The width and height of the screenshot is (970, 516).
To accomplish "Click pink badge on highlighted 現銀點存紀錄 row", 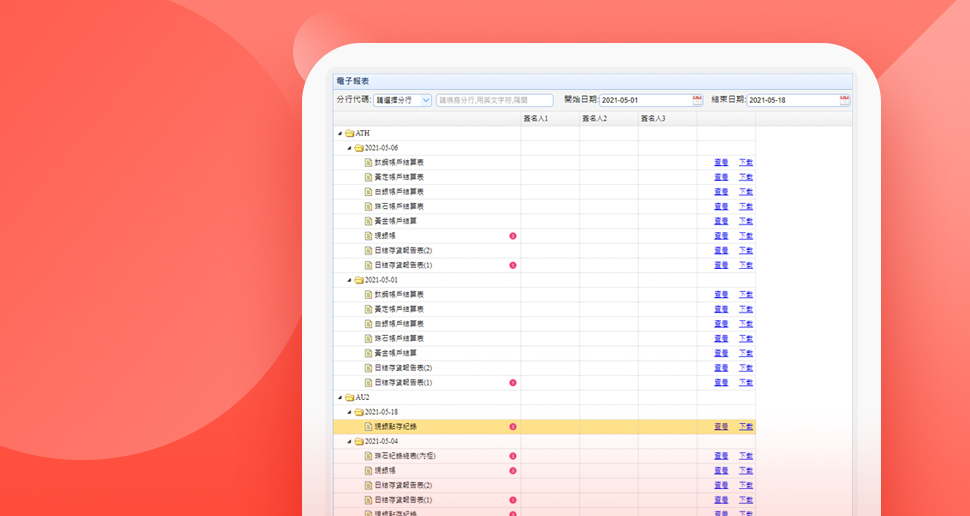I will pyautogui.click(x=513, y=427).
